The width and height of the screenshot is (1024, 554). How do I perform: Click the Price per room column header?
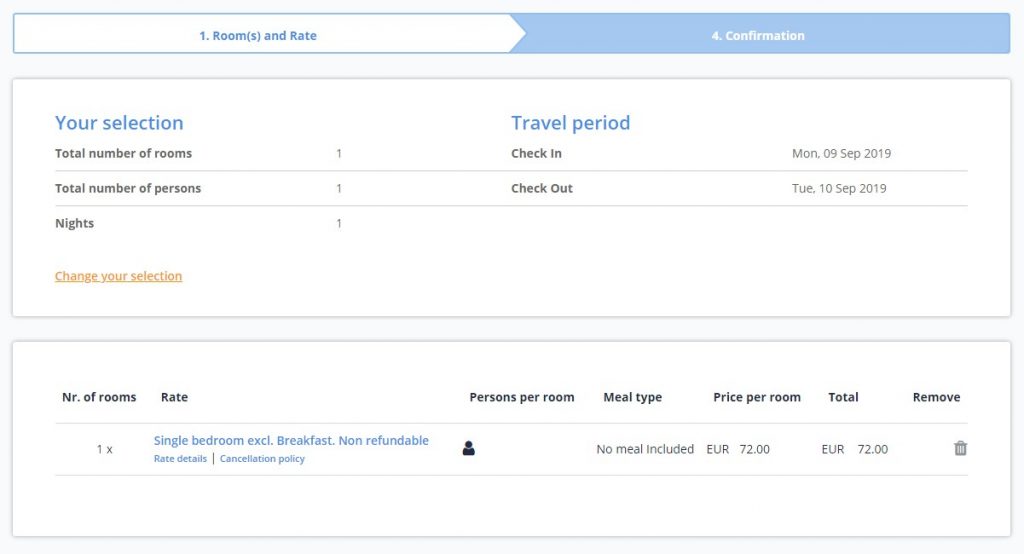756,397
